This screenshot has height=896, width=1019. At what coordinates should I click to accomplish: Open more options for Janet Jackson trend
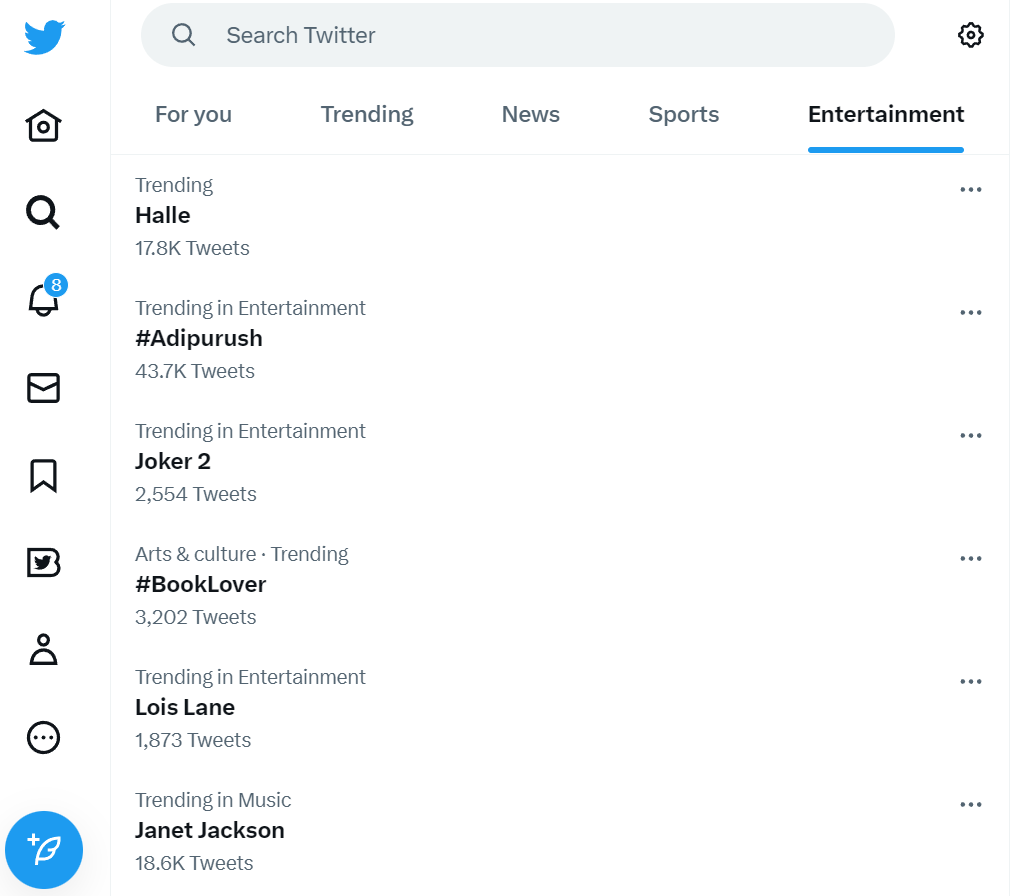(970, 804)
